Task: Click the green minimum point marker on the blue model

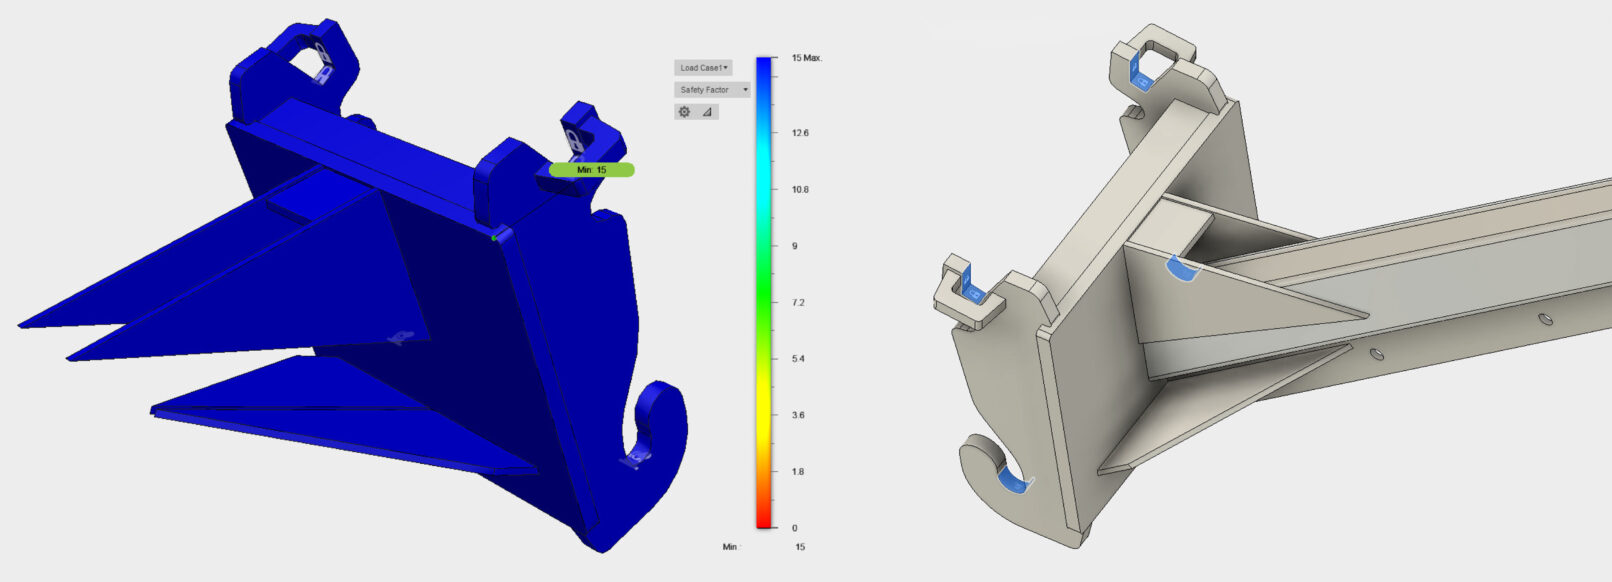Action: click(x=496, y=237)
